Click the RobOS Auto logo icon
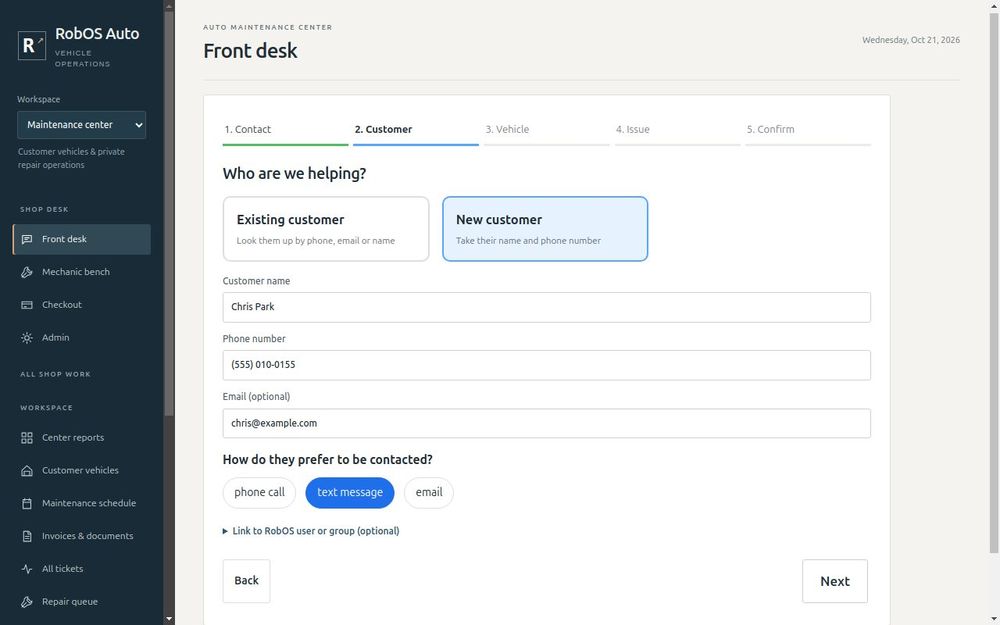Viewport: 1000px width, 625px height. tap(32, 45)
